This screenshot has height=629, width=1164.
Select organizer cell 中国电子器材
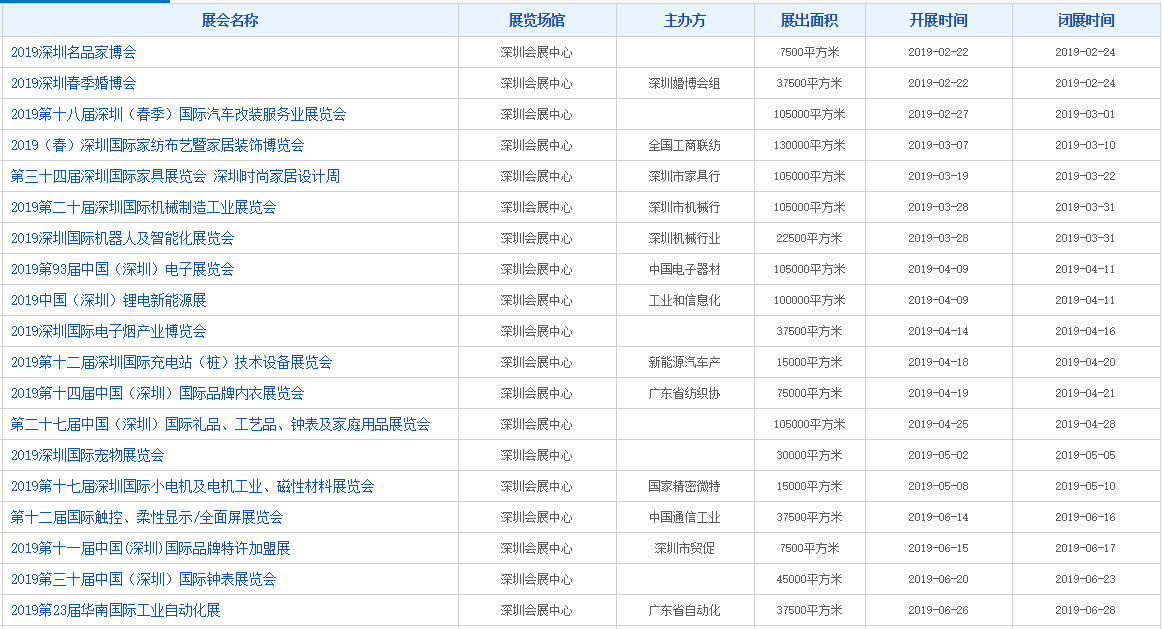(x=684, y=270)
